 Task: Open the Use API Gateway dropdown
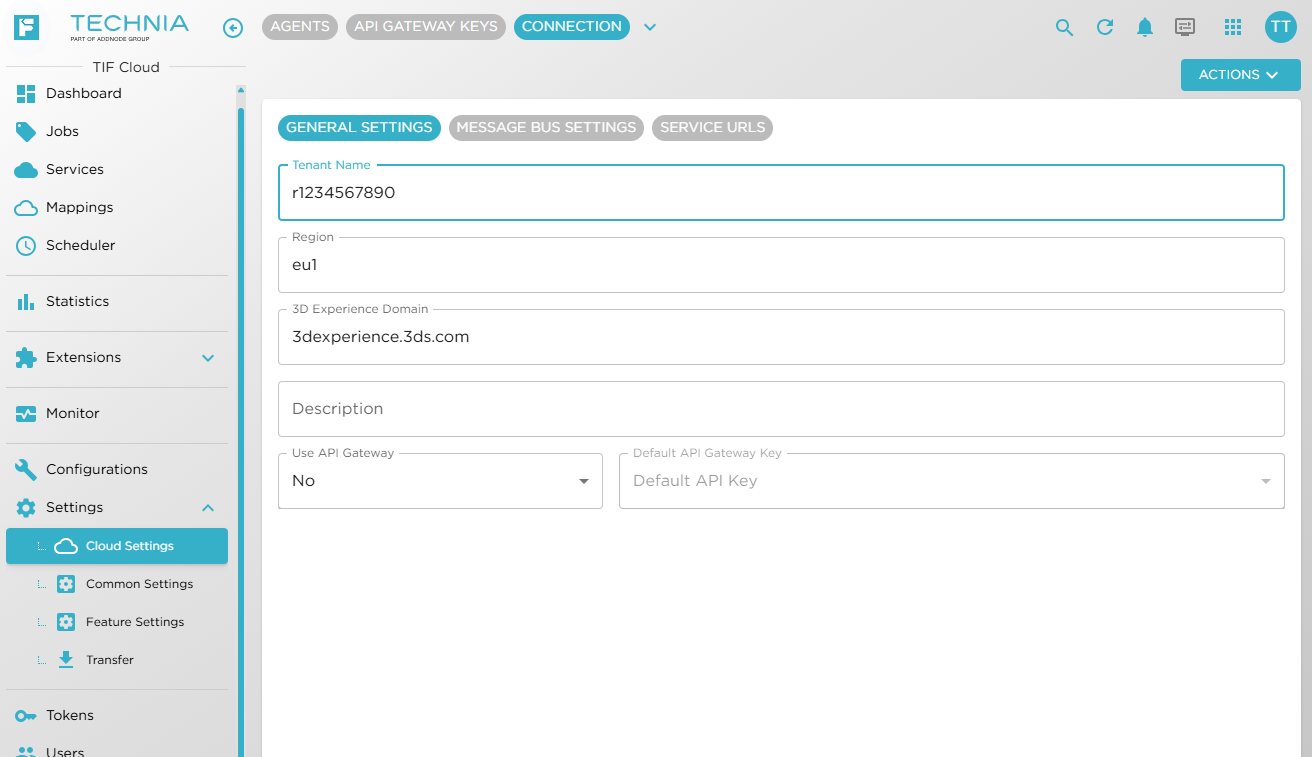[x=440, y=481]
